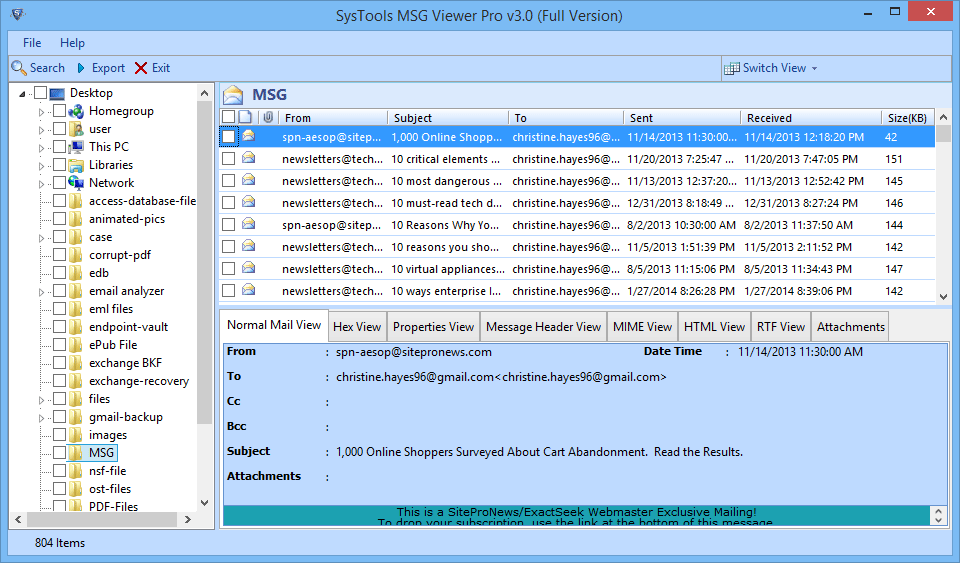Click the MSG folder icon in tree
The height and width of the screenshot is (563, 960).
(x=75, y=453)
